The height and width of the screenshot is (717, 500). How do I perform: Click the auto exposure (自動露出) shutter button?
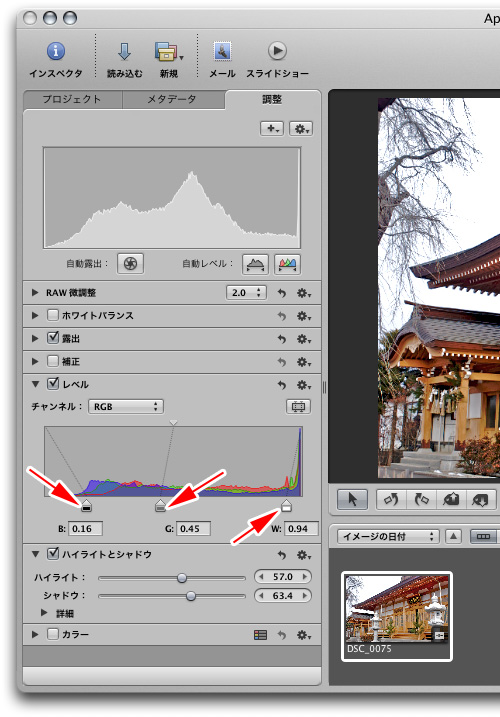coord(130,263)
